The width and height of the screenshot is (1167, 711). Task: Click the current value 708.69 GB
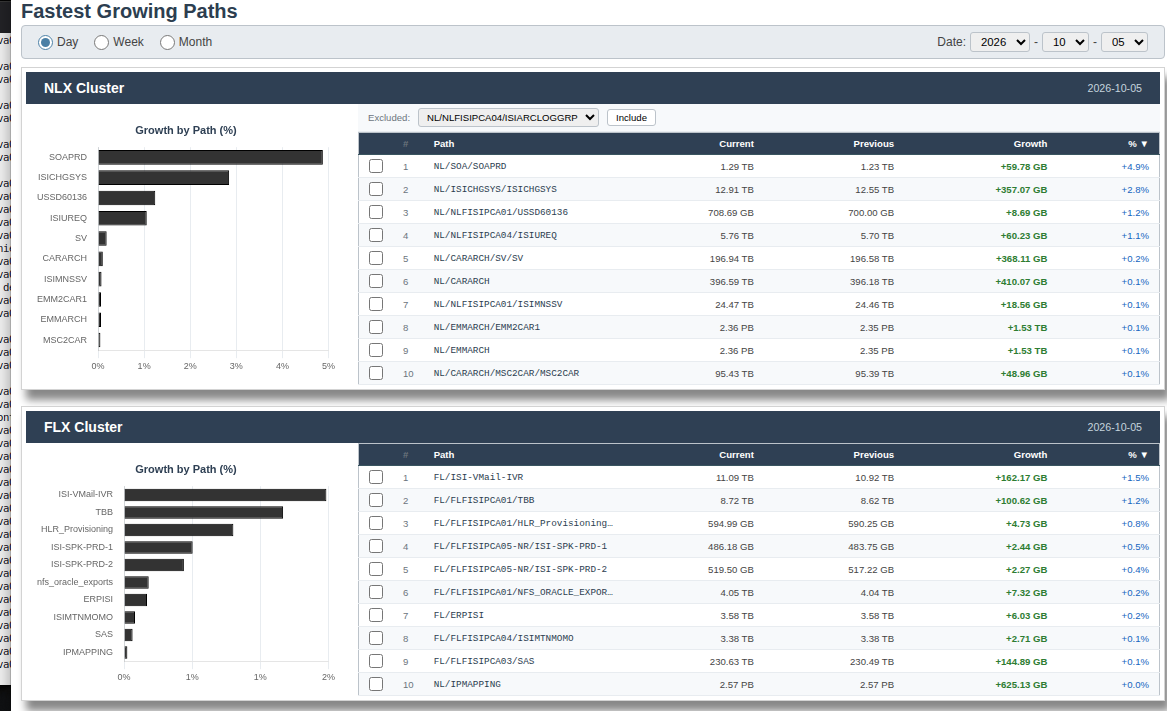pyautogui.click(x=731, y=213)
